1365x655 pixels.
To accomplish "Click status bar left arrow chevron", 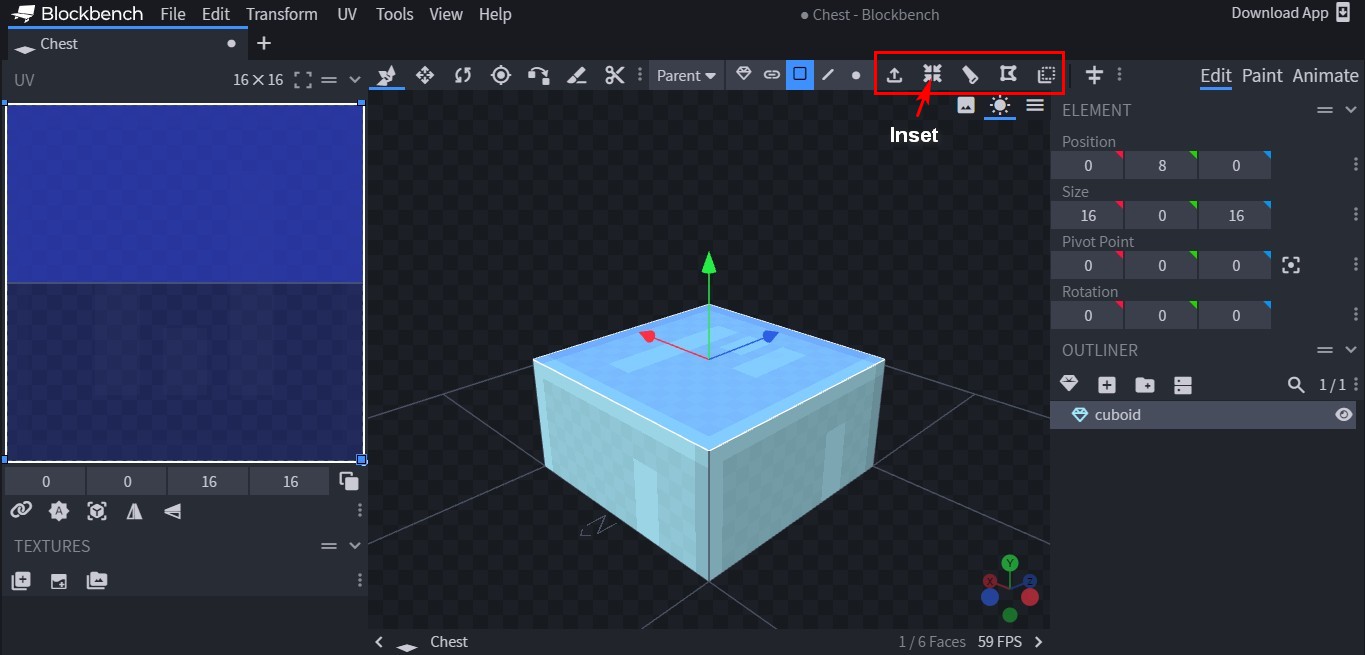I will coord(379,642).
